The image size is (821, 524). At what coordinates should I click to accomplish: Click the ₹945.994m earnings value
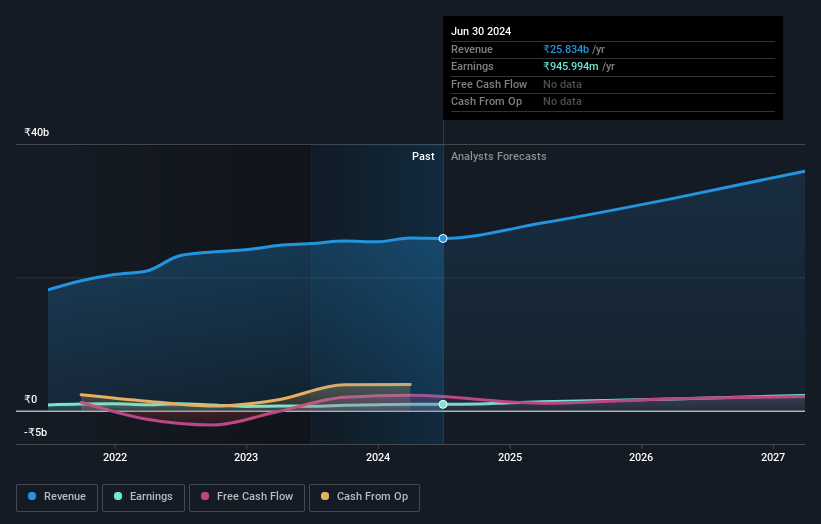tap(571, 66)
